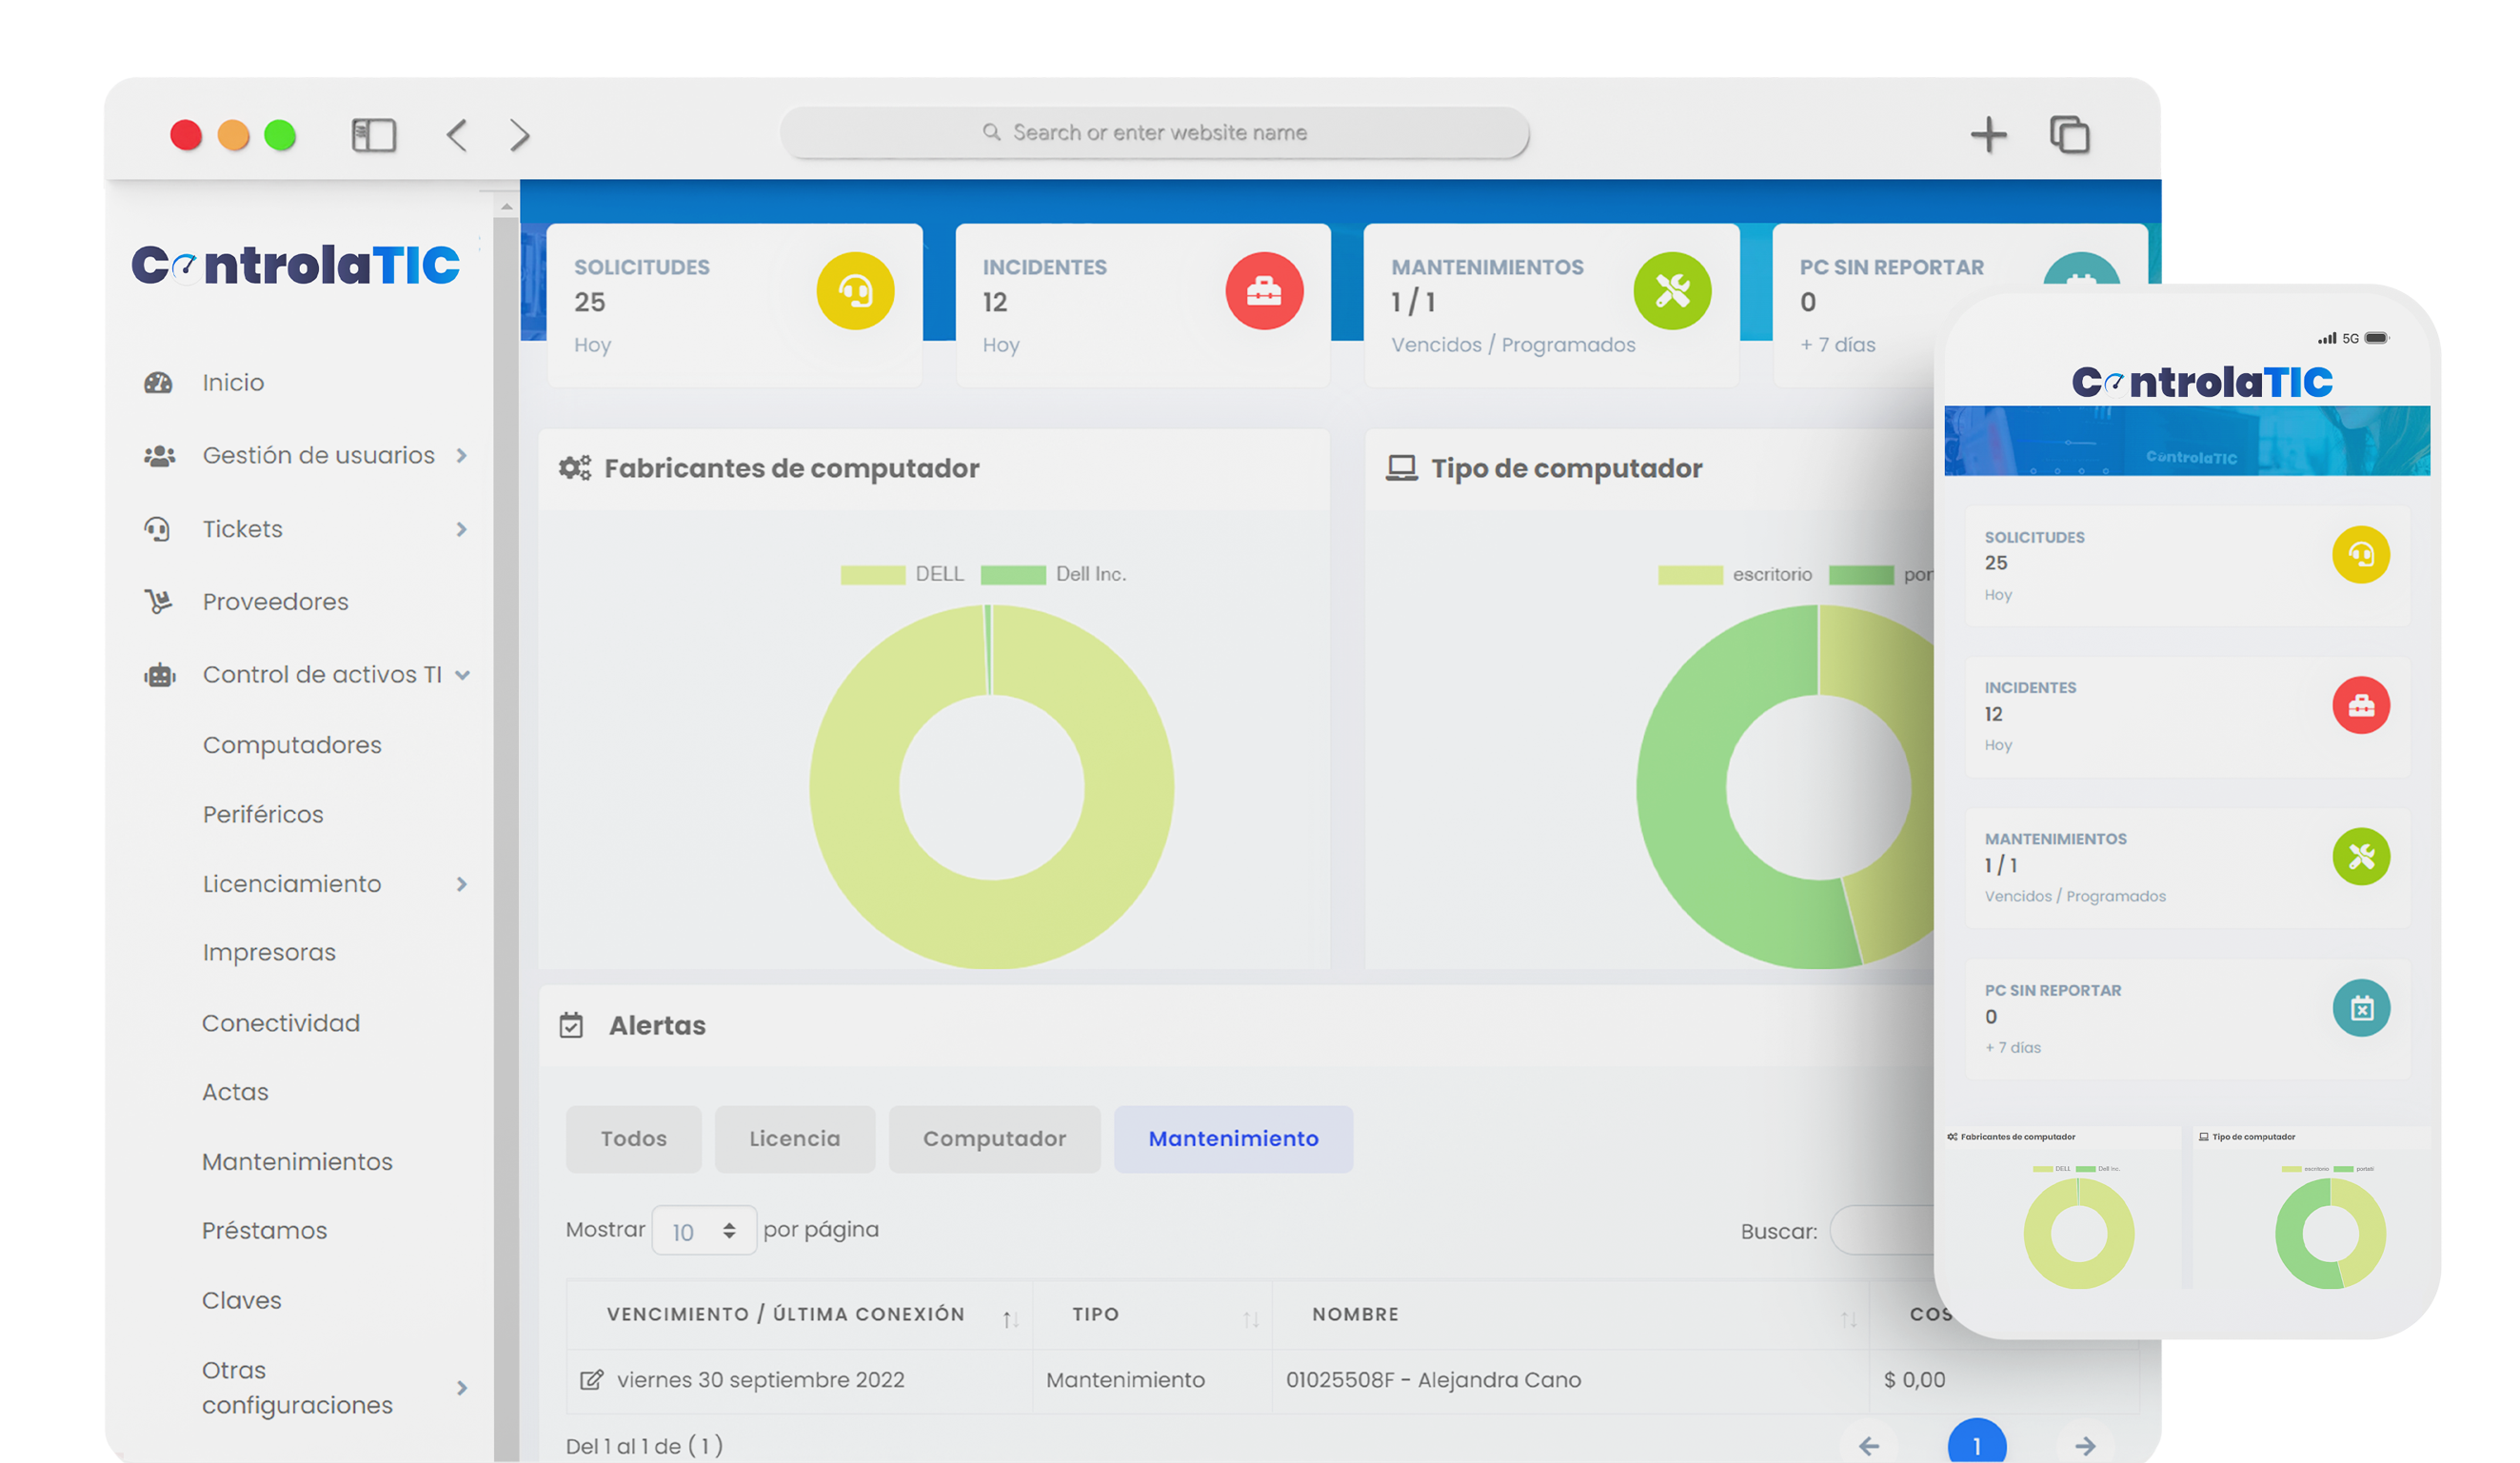Open Impresoras in sidebar
2520x1463 pixels.
point(269,953)
